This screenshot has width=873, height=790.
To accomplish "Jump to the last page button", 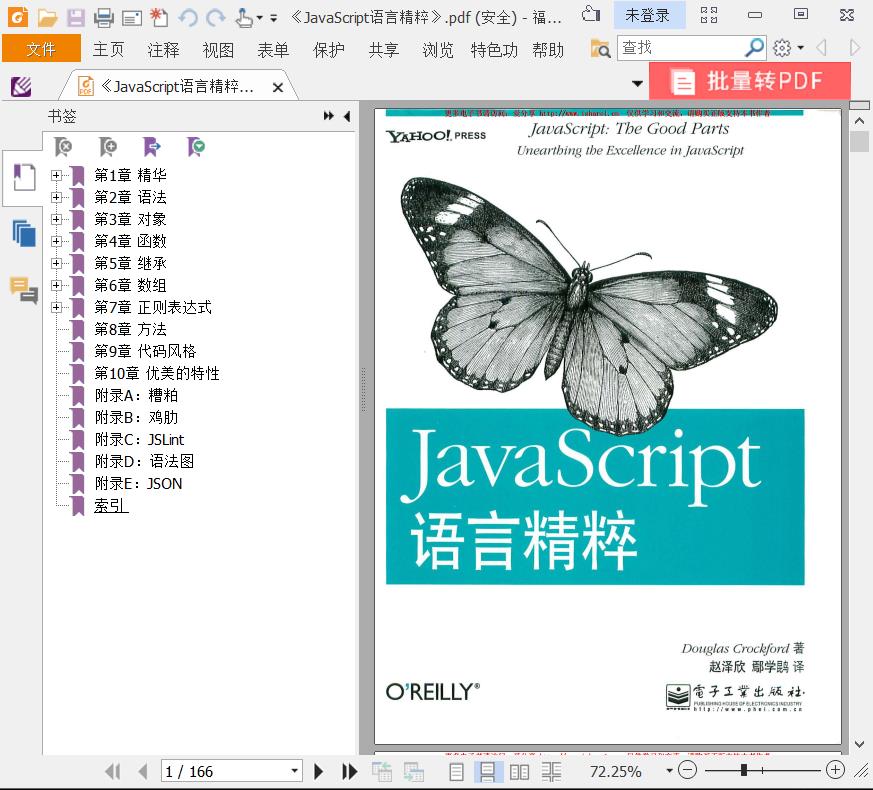I will click(349, 771).
